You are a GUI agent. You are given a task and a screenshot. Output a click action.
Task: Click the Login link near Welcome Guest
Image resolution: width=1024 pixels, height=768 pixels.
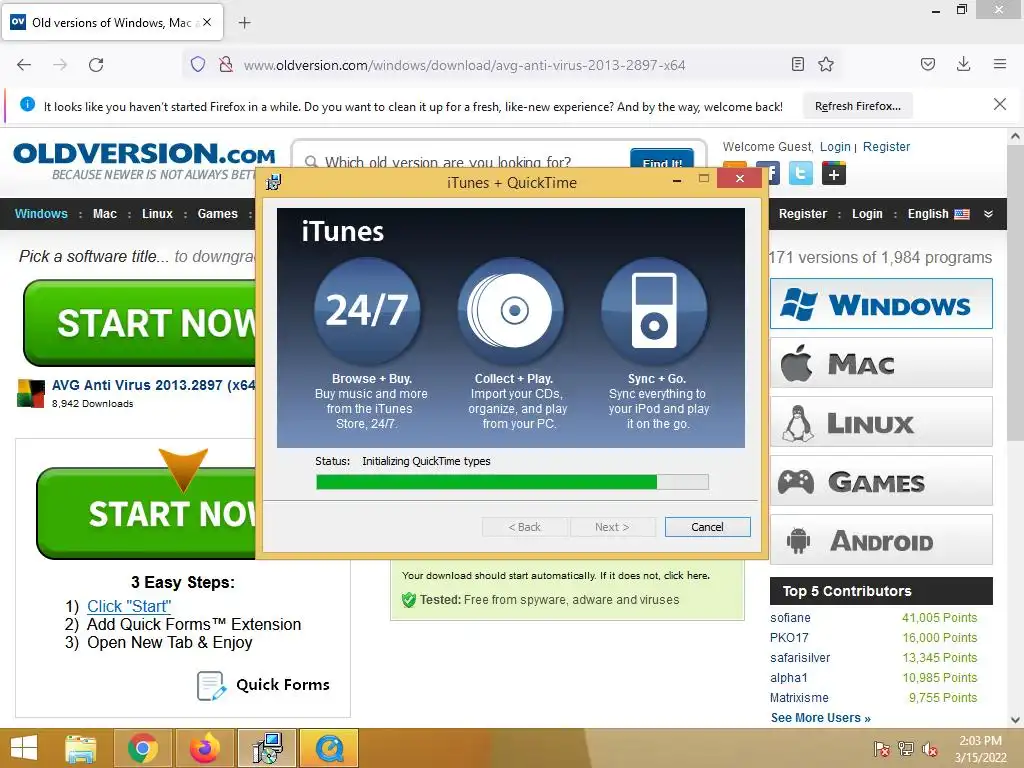pos(835,147)
